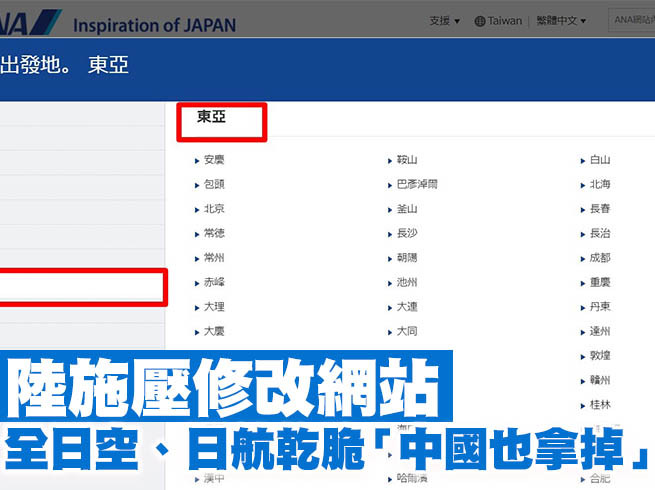The image size is (655, 490).
Task: Click the arrow icon next to 赤峰
Action: [x=197, y=283]
